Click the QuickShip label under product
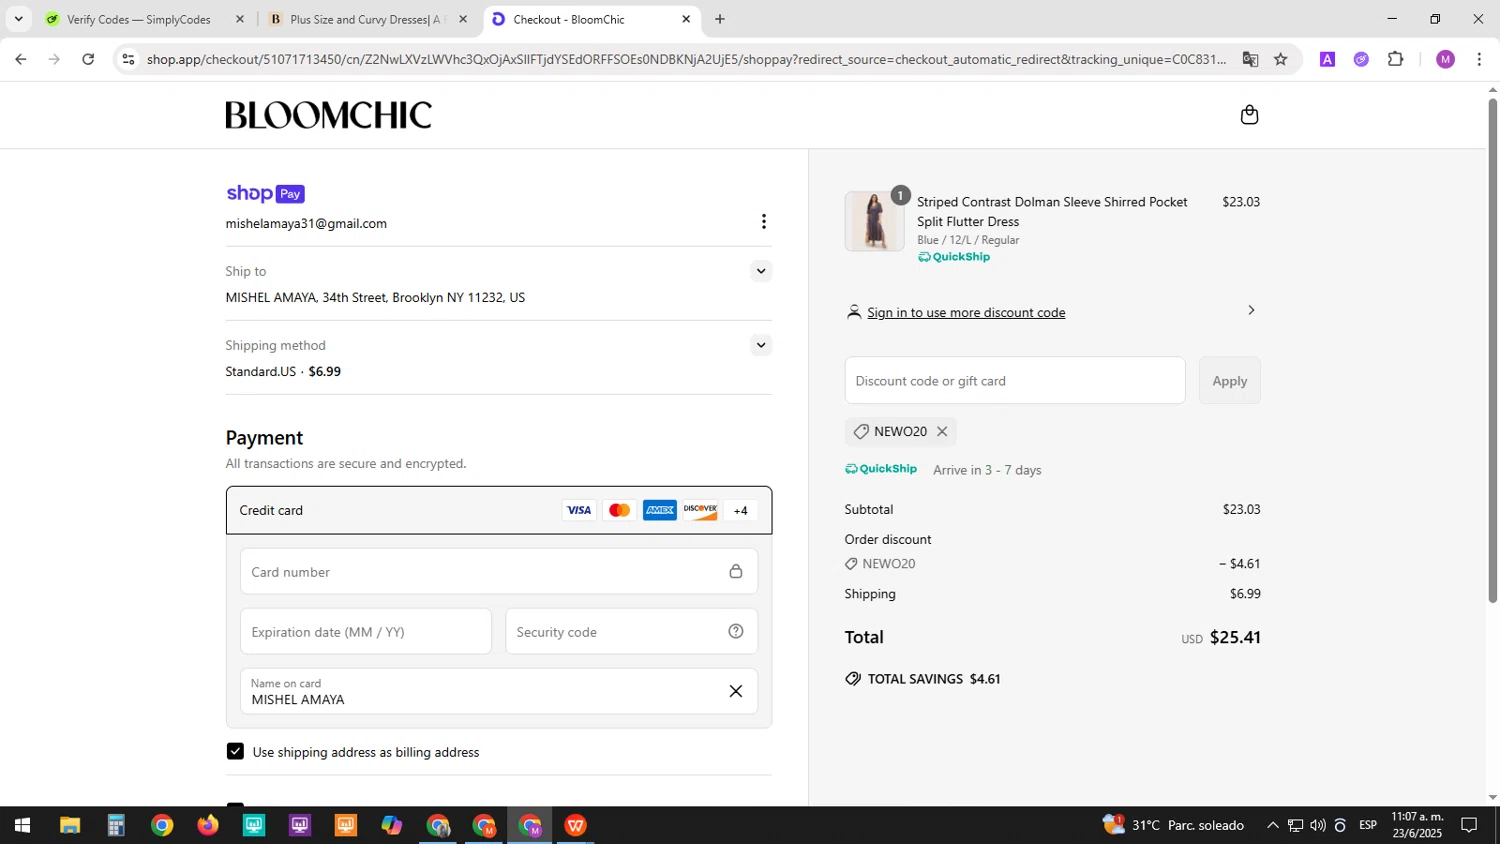The height and width of the screenshot is (844, 1500). [954, 257]
